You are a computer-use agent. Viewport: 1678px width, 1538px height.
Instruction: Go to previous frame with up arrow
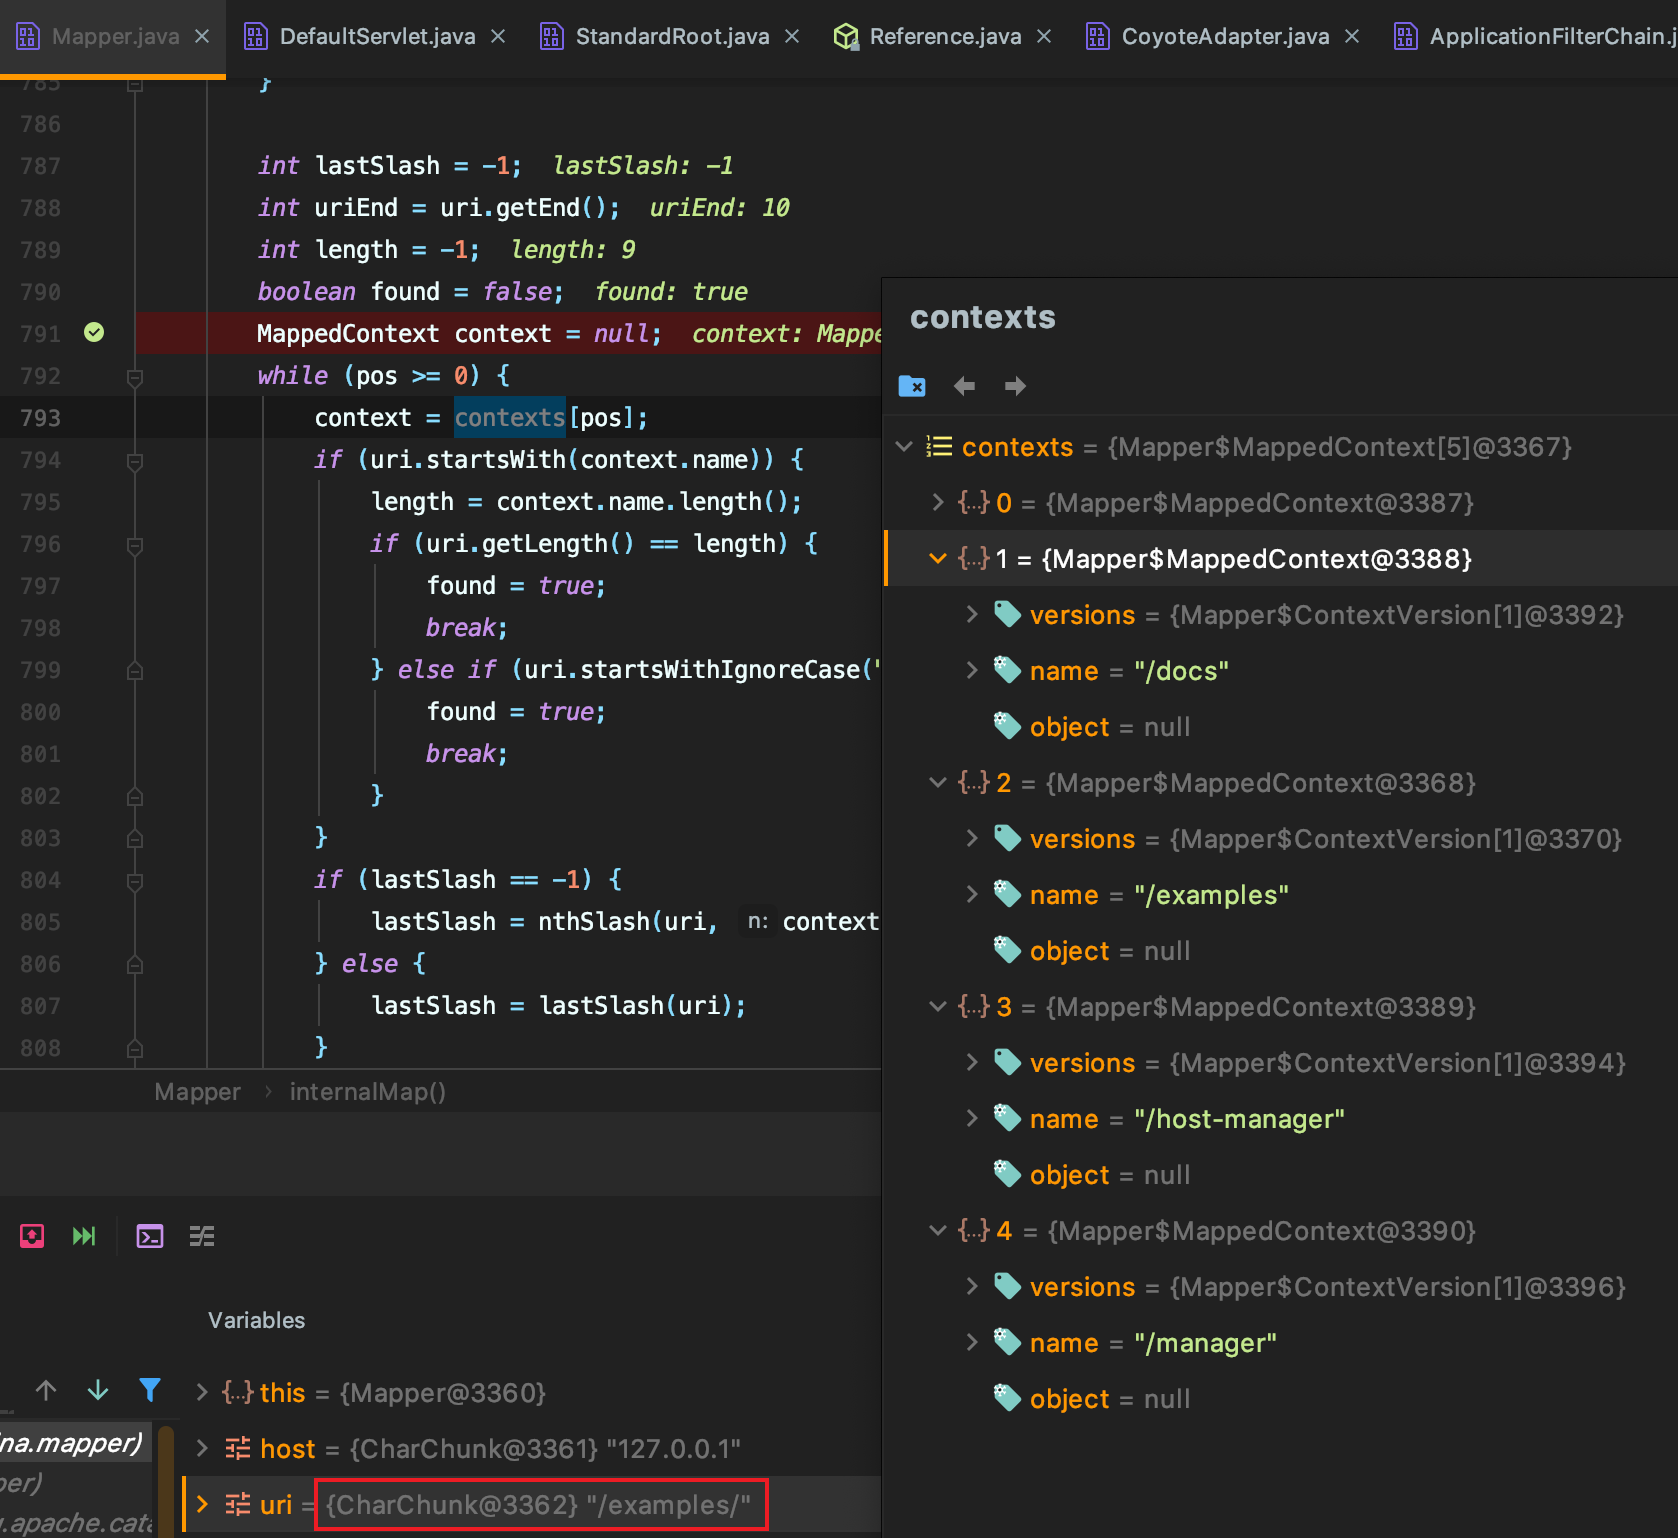coord(46,1390)
